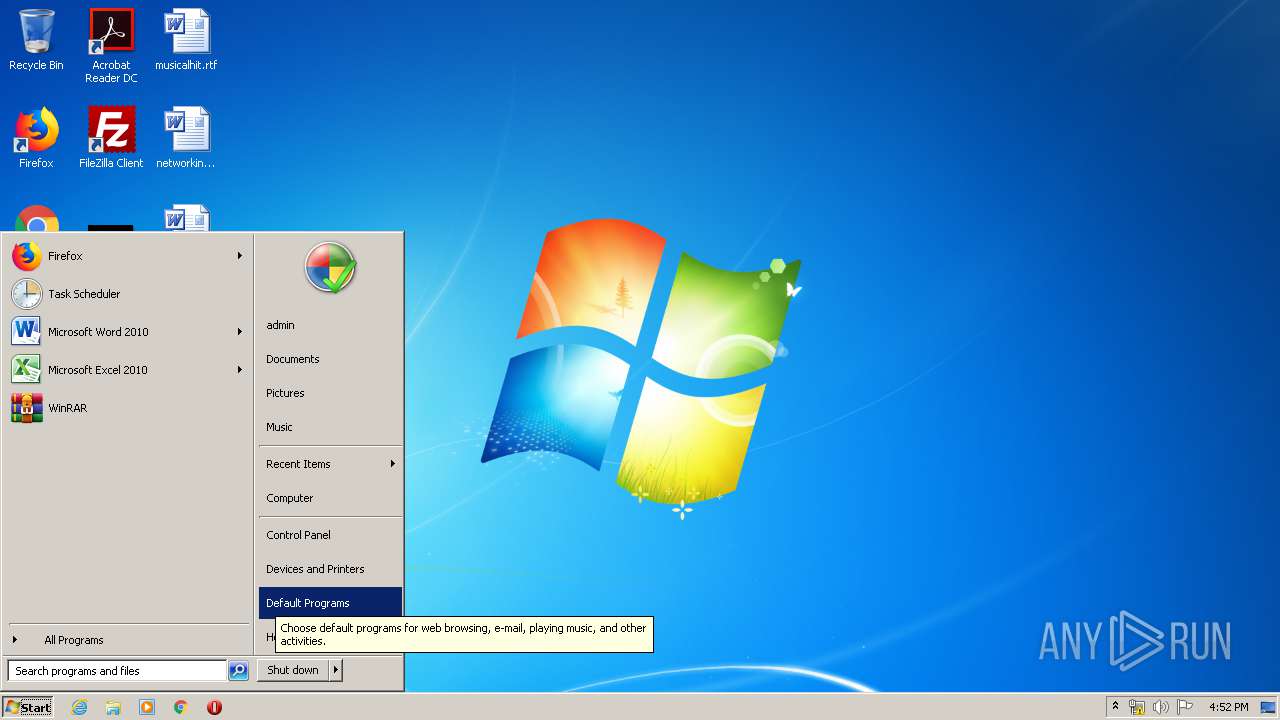Screen dimensions: 1280x720
Task: Select the Firefox desktop shortcut
Action: (36, 138)
